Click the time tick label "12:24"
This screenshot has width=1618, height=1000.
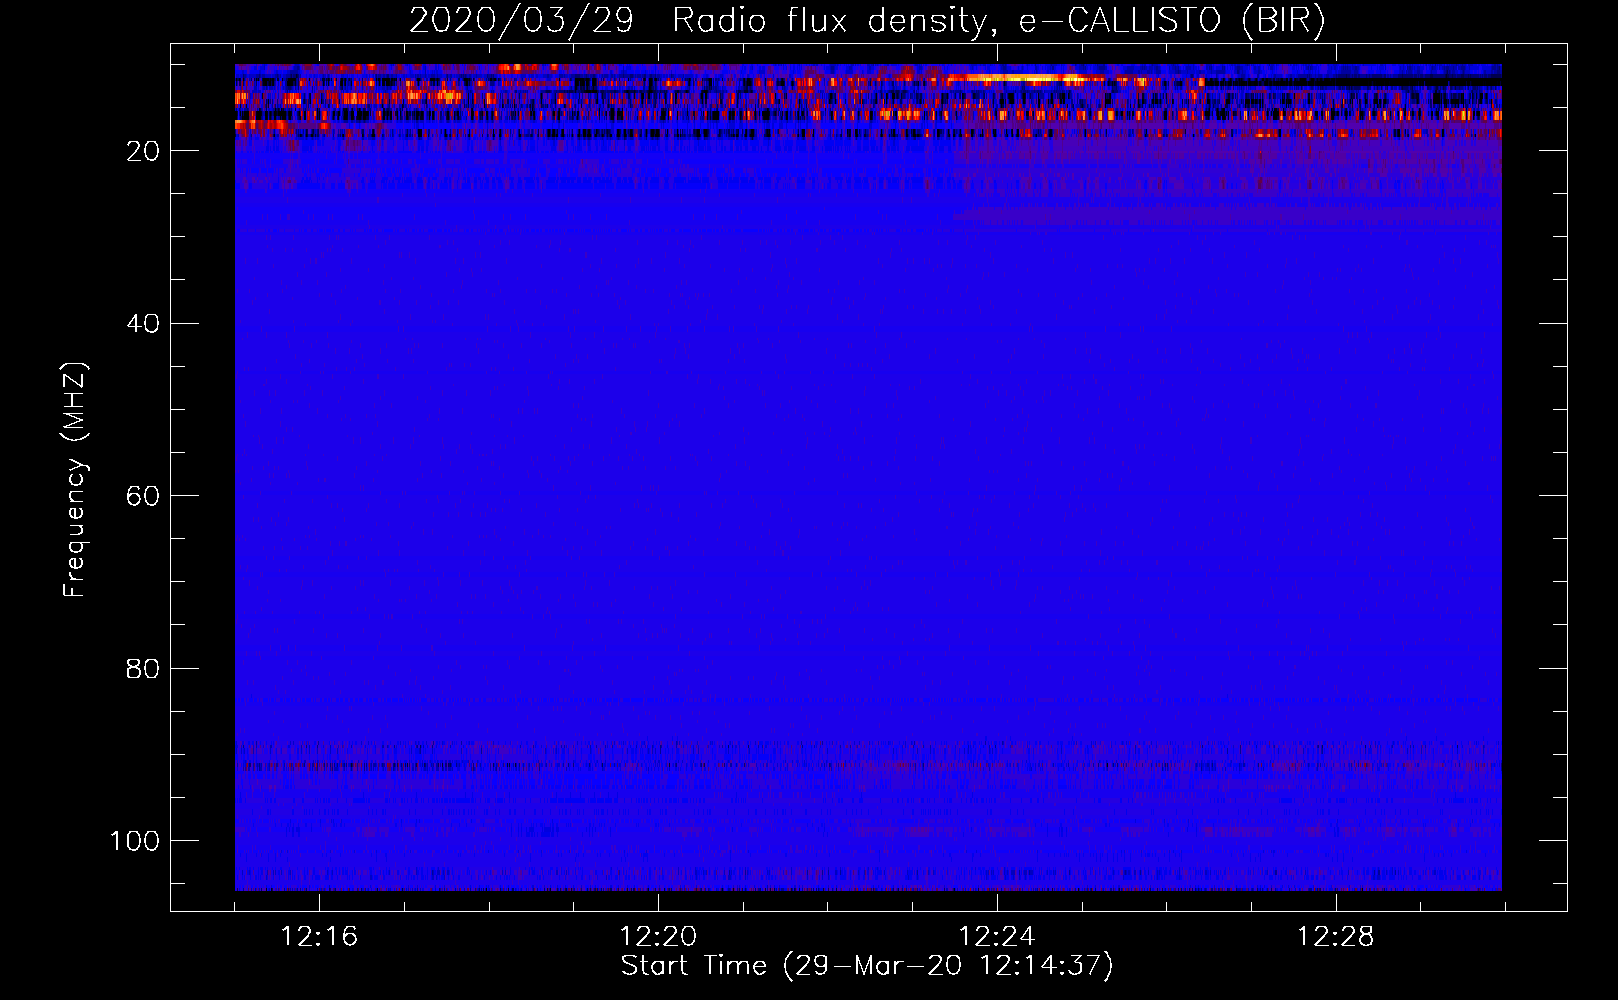tap(997, 937)
